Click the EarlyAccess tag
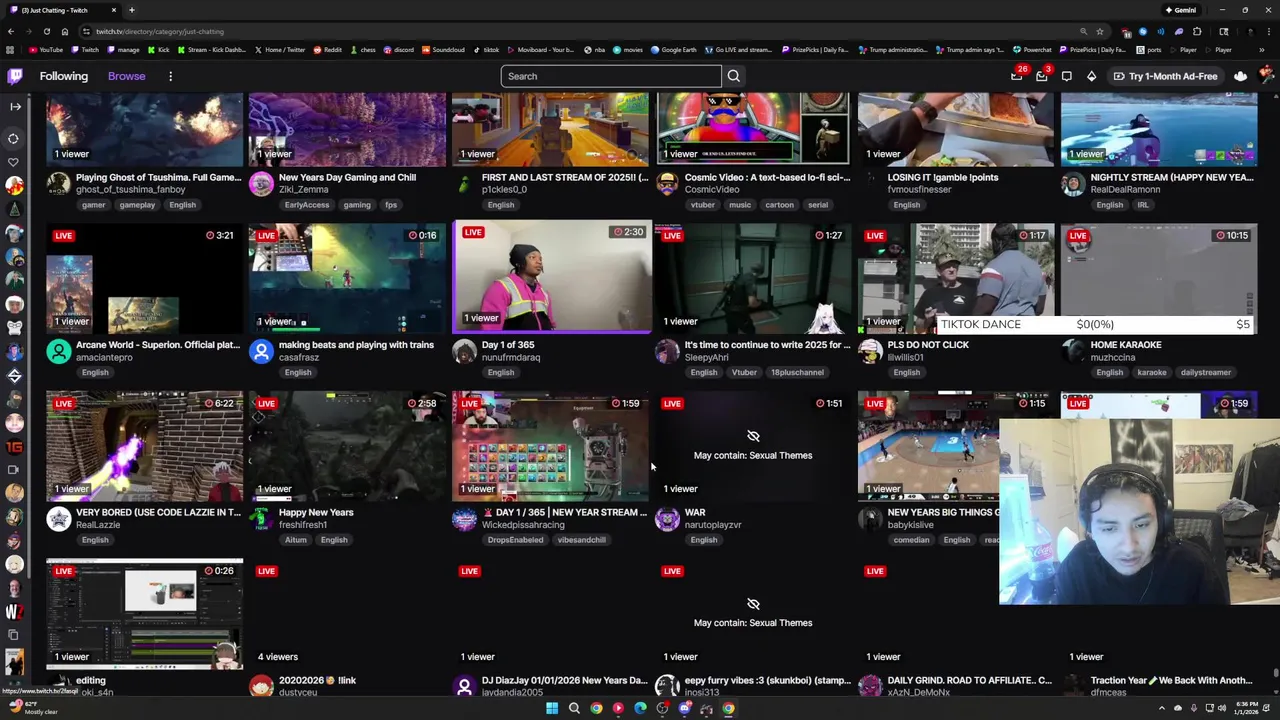 click(307, 205)
